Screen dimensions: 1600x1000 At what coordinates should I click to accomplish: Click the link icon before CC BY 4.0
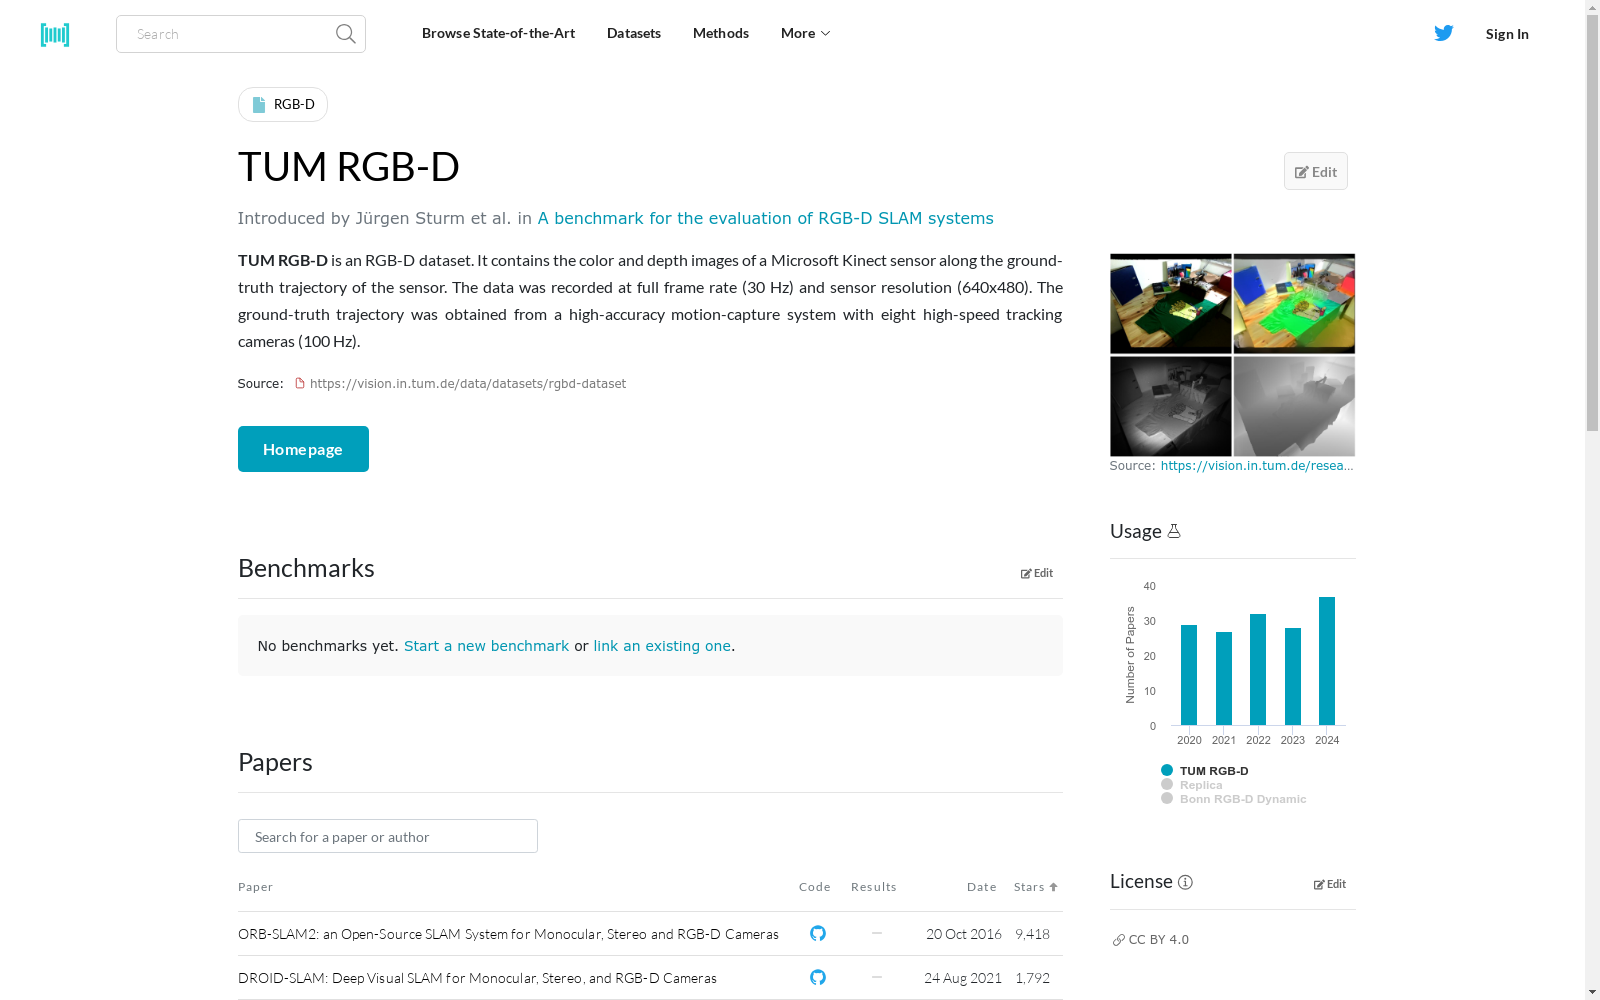coord(1119,939)
